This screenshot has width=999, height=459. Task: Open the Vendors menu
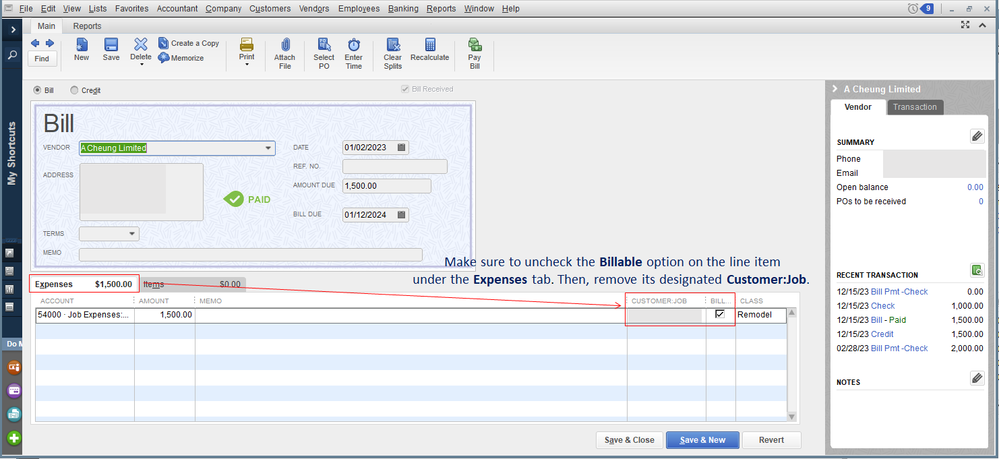pos(314,9)
